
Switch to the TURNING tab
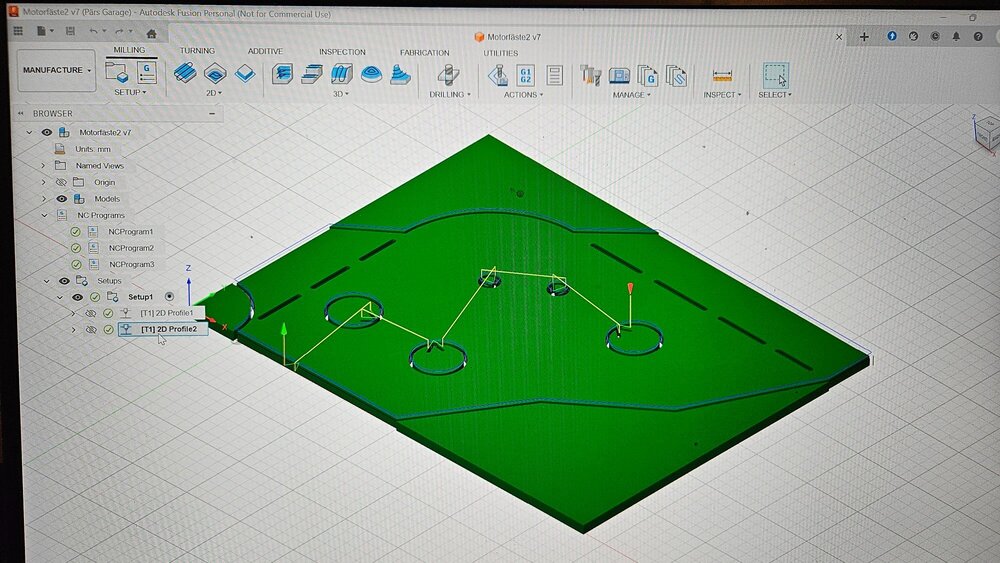tap(197, 50)
